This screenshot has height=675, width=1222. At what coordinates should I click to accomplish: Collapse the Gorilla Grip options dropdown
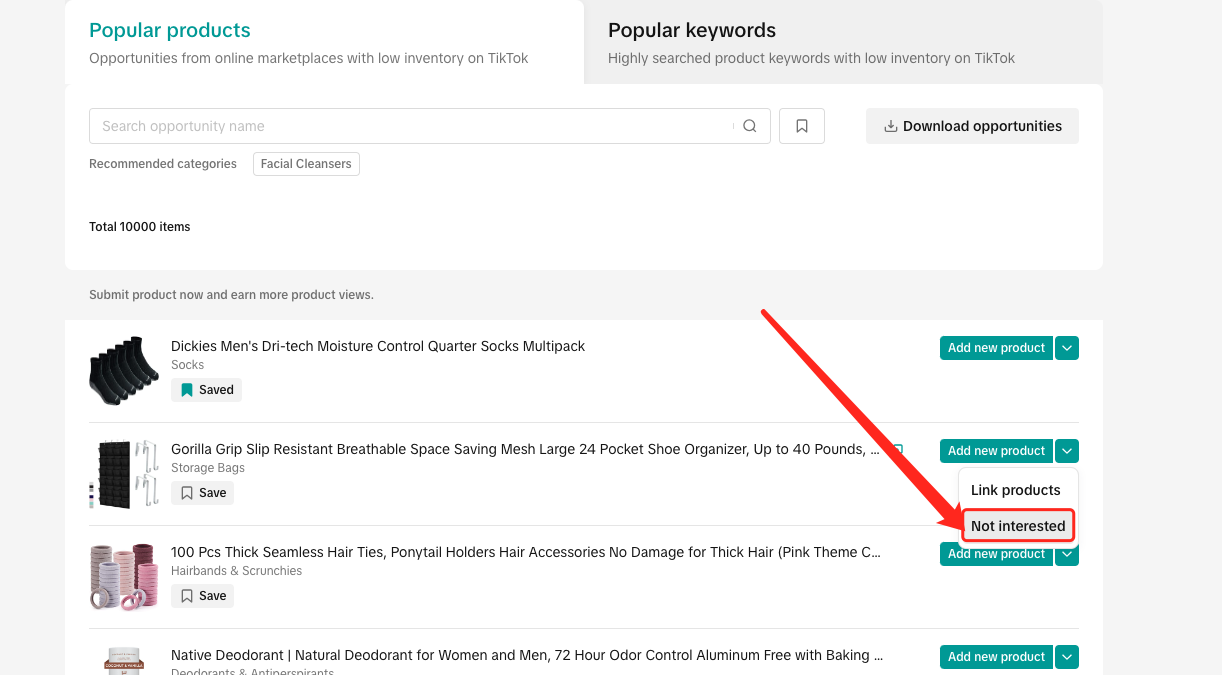tap(1067, 451)
